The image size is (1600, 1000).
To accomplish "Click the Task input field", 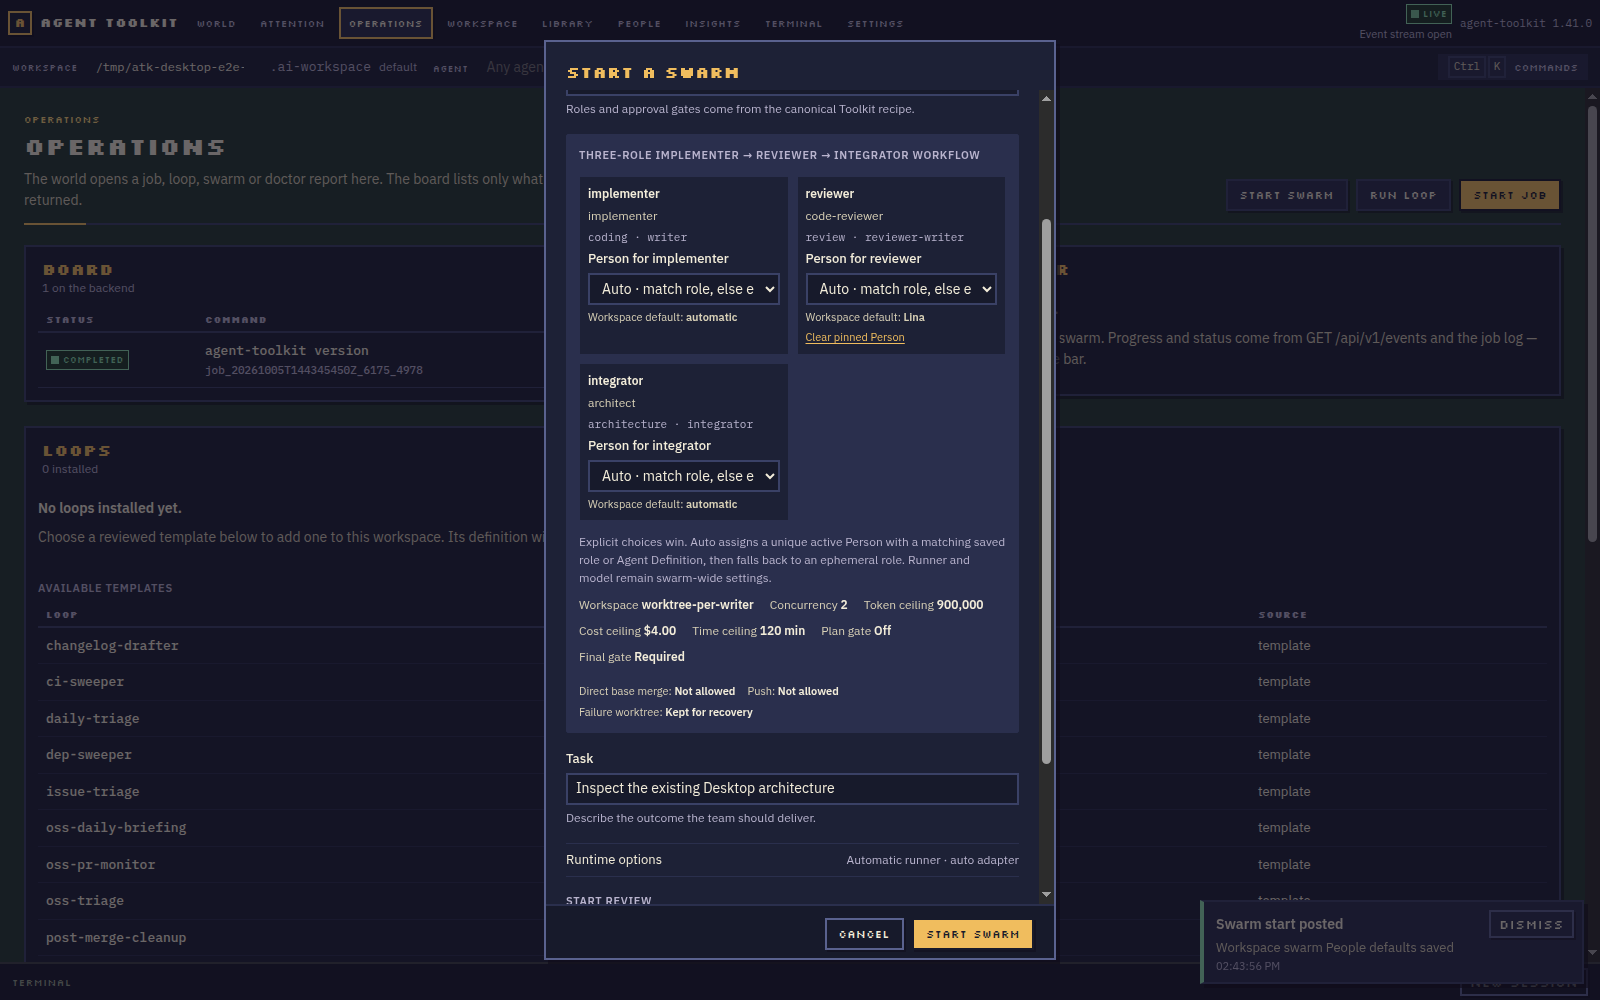I will pos(792,789).
